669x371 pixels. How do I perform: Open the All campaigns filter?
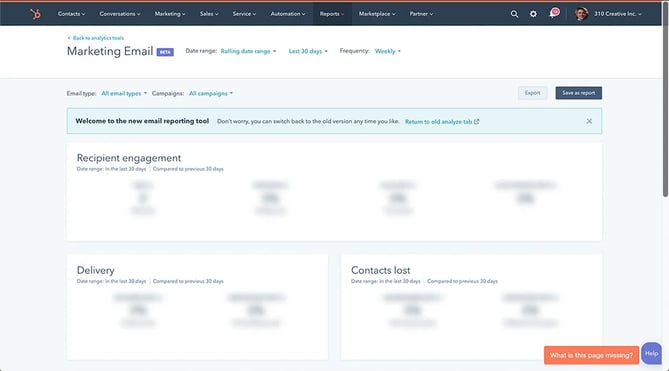(x=211, y=93)
